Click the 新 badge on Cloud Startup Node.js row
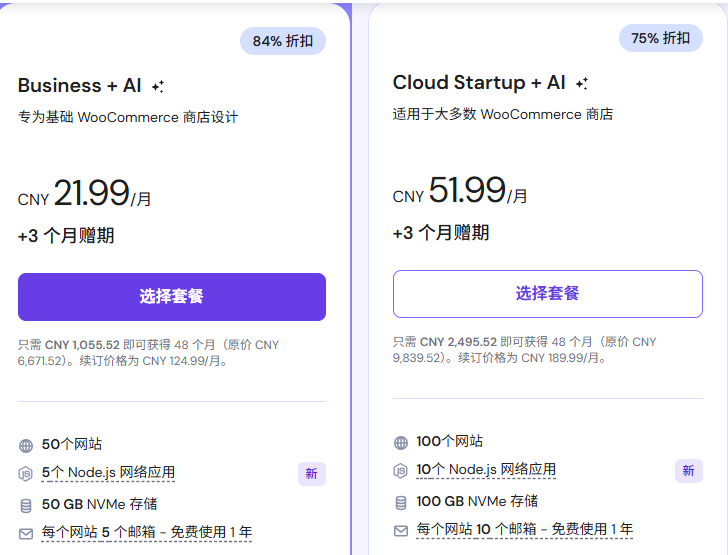This screenshot has width=728, height=555. 689,471
